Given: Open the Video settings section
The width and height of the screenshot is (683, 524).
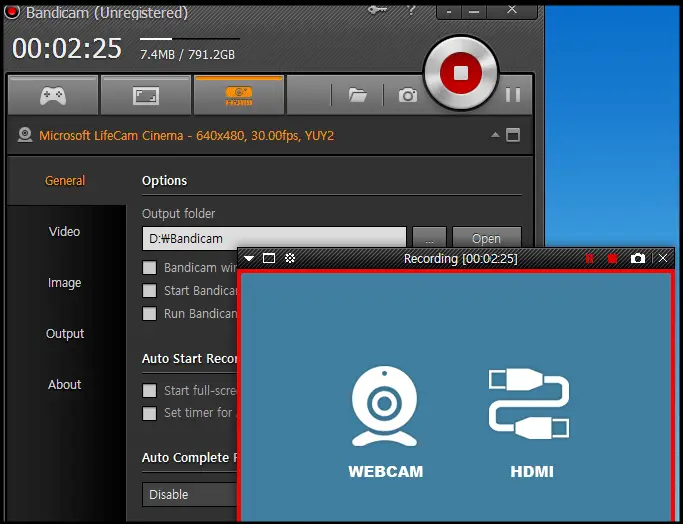Looking at the screenshot, I should [64, 231].
